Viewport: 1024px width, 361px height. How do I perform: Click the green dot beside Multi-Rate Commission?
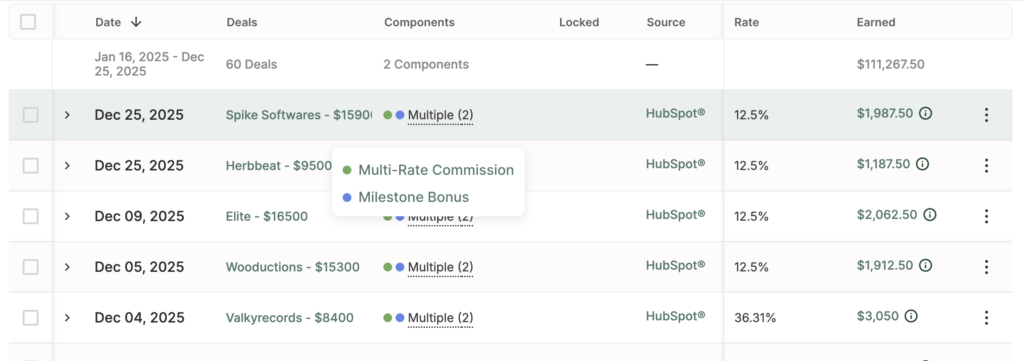click(x=347, y=170)
